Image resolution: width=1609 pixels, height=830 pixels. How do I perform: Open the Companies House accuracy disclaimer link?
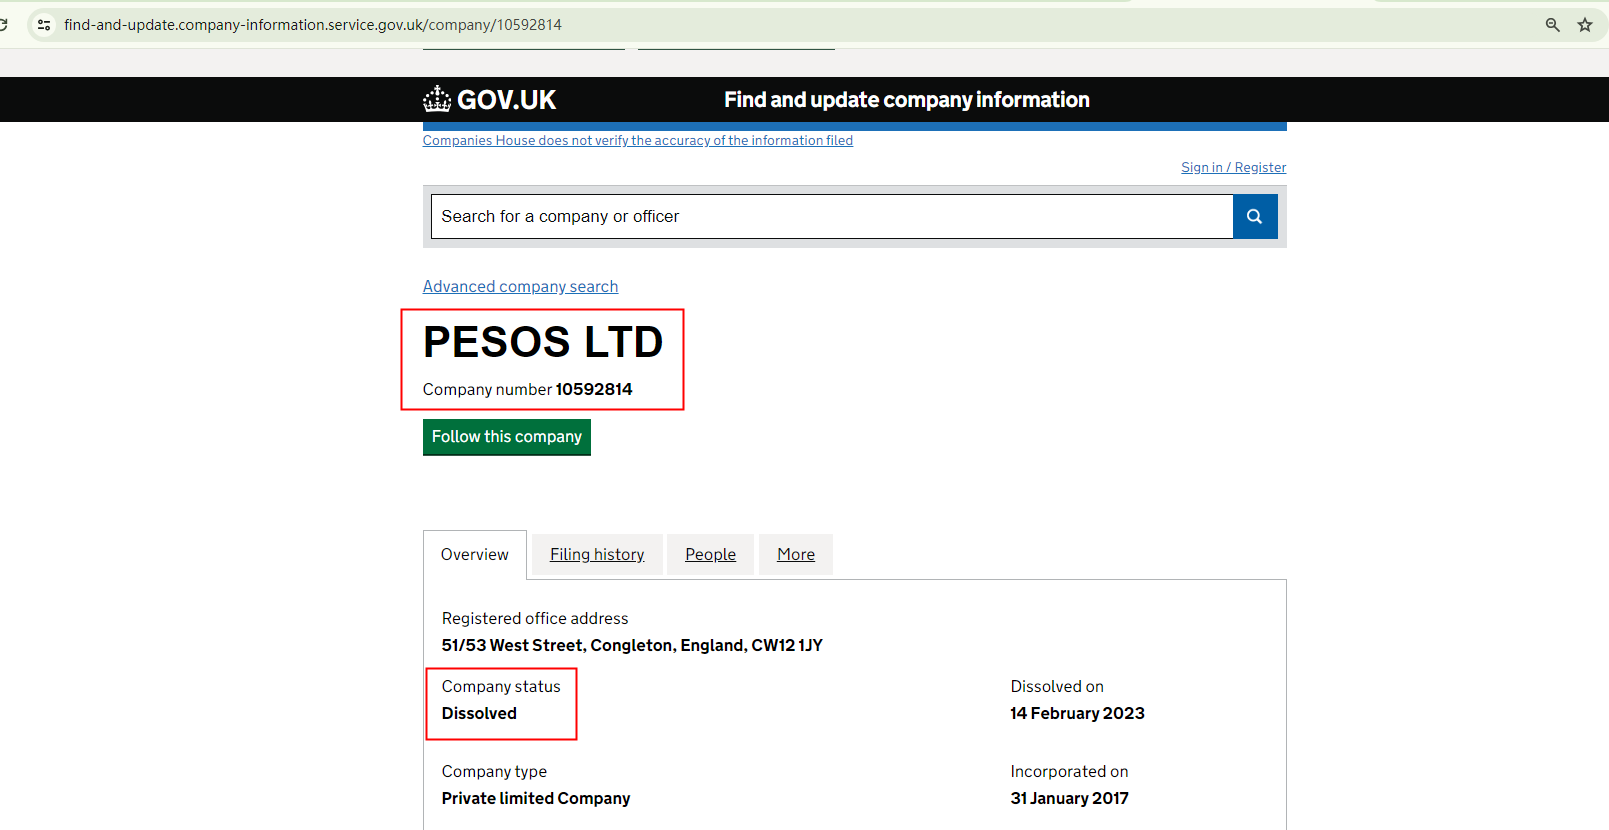point(637,141)
